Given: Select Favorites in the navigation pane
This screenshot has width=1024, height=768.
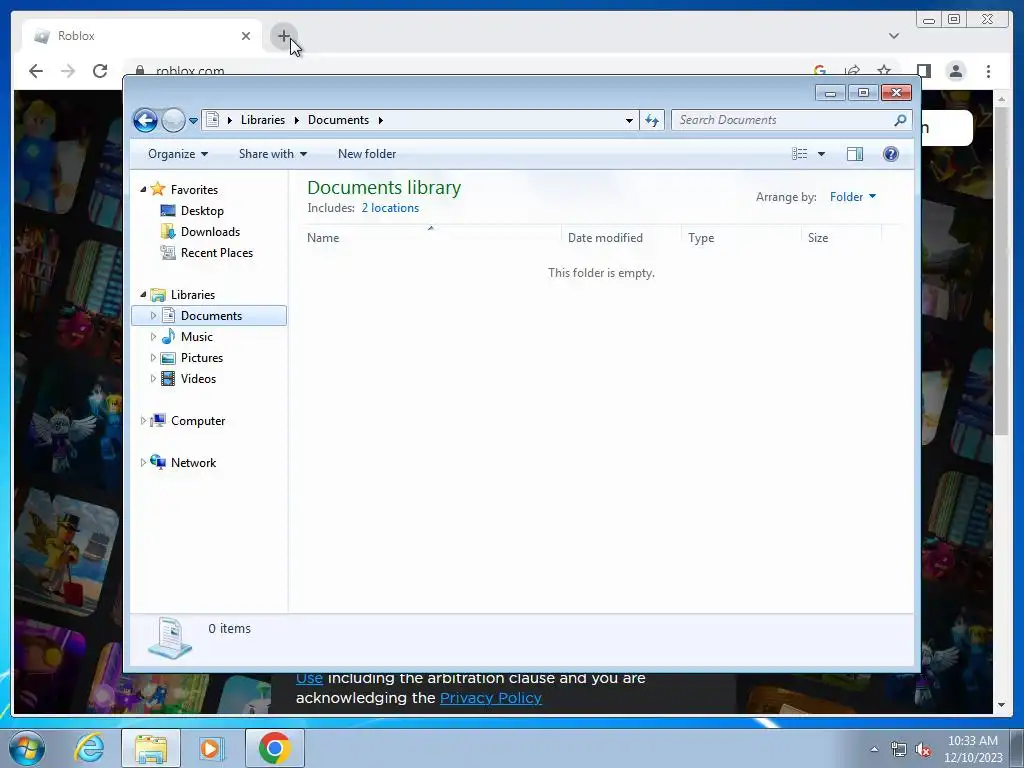Looking at the screenshot, I should [195, 190].
